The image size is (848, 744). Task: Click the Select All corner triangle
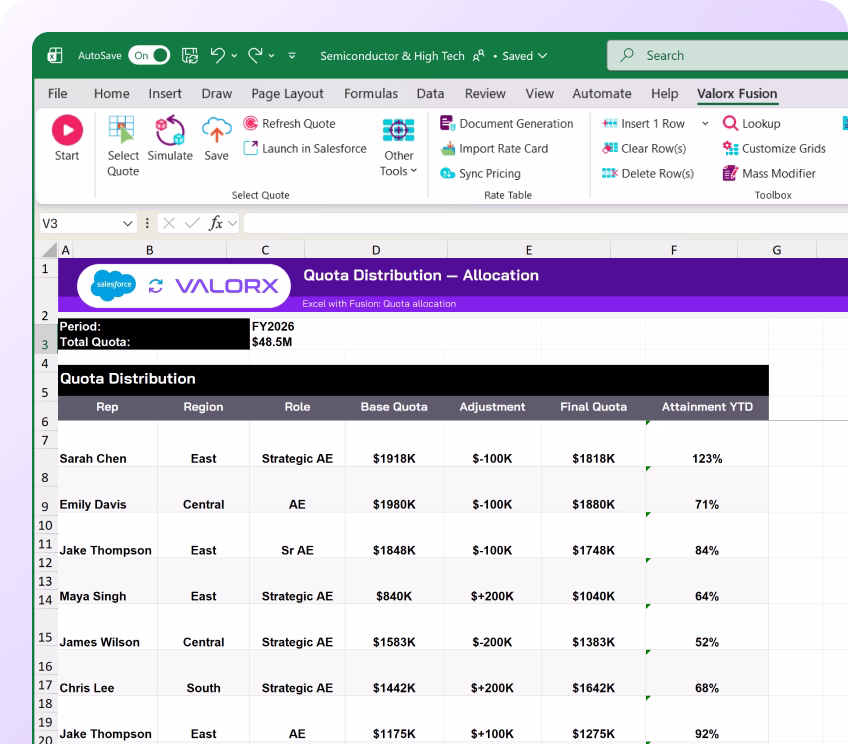[x=50, y=250]
